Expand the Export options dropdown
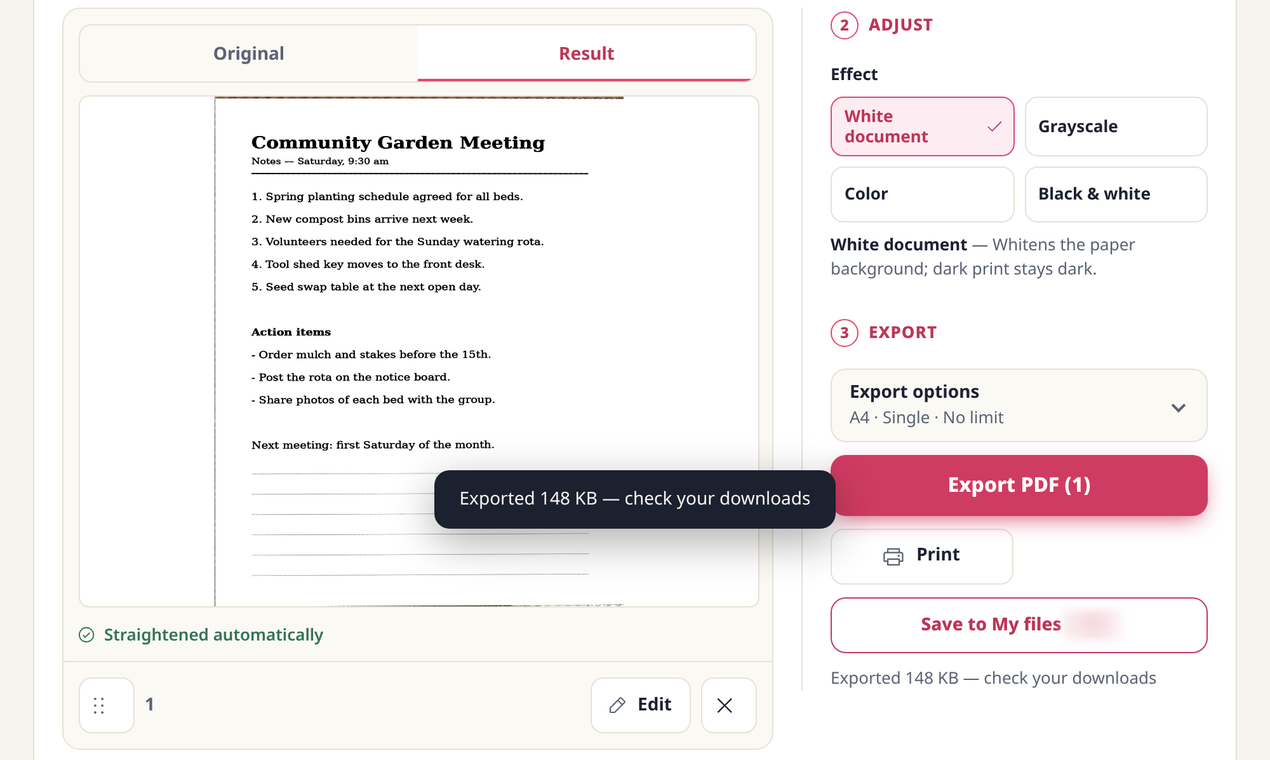 pos(1019,405)
